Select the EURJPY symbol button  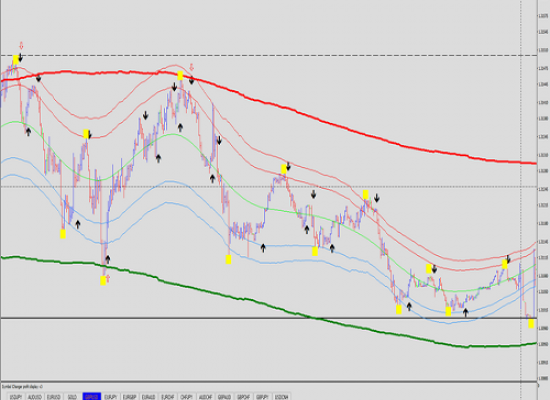pyautogui.click(x=110, y=397)
